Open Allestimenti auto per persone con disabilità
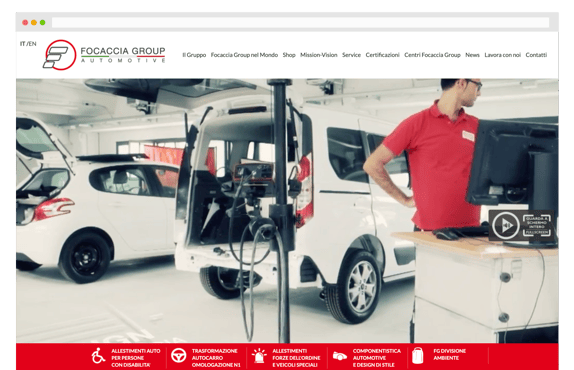Screen dimensions: 574x370 pos(136,358)
